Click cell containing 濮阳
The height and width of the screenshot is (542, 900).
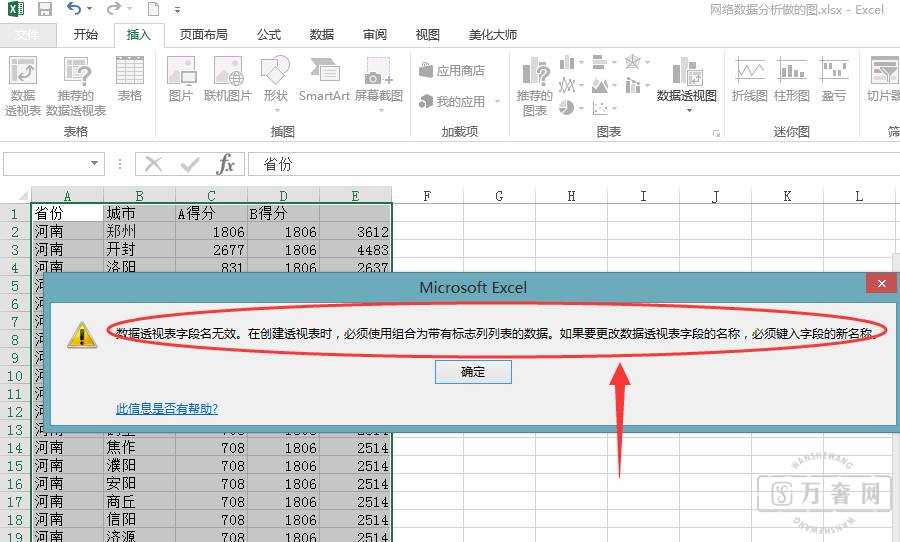139,466
